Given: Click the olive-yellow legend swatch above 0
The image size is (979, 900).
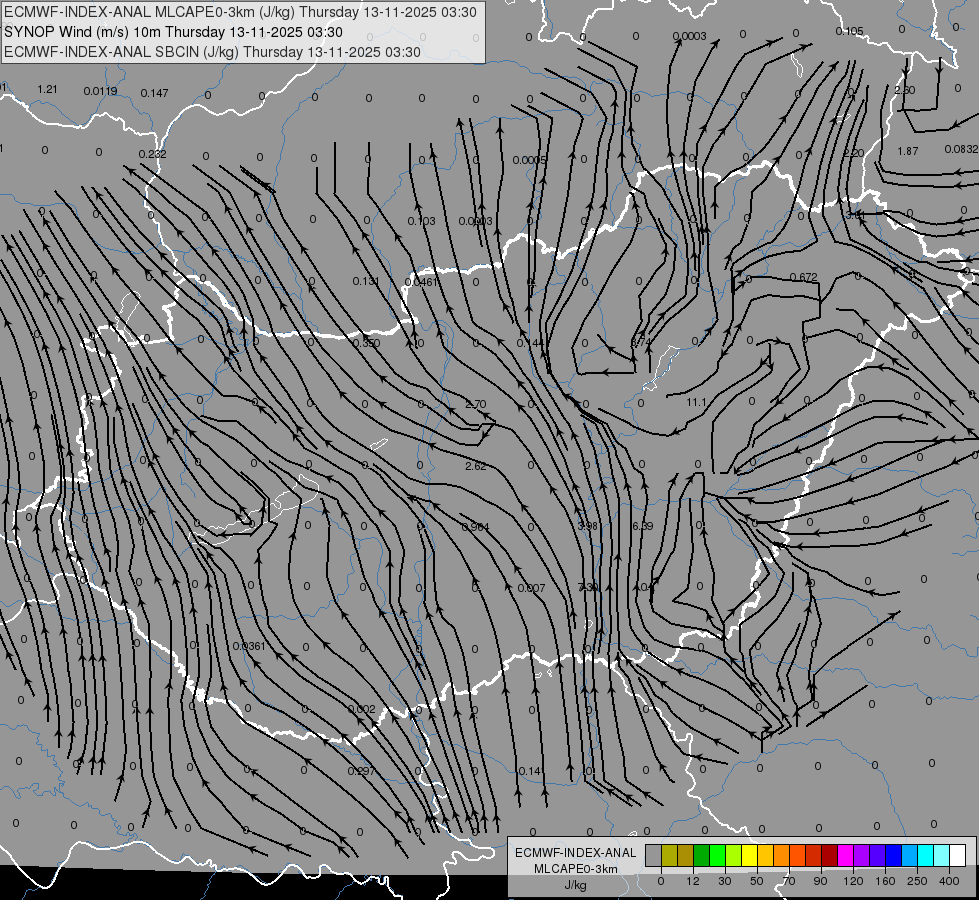Looking at the screenshot, I should pos(669,855).
